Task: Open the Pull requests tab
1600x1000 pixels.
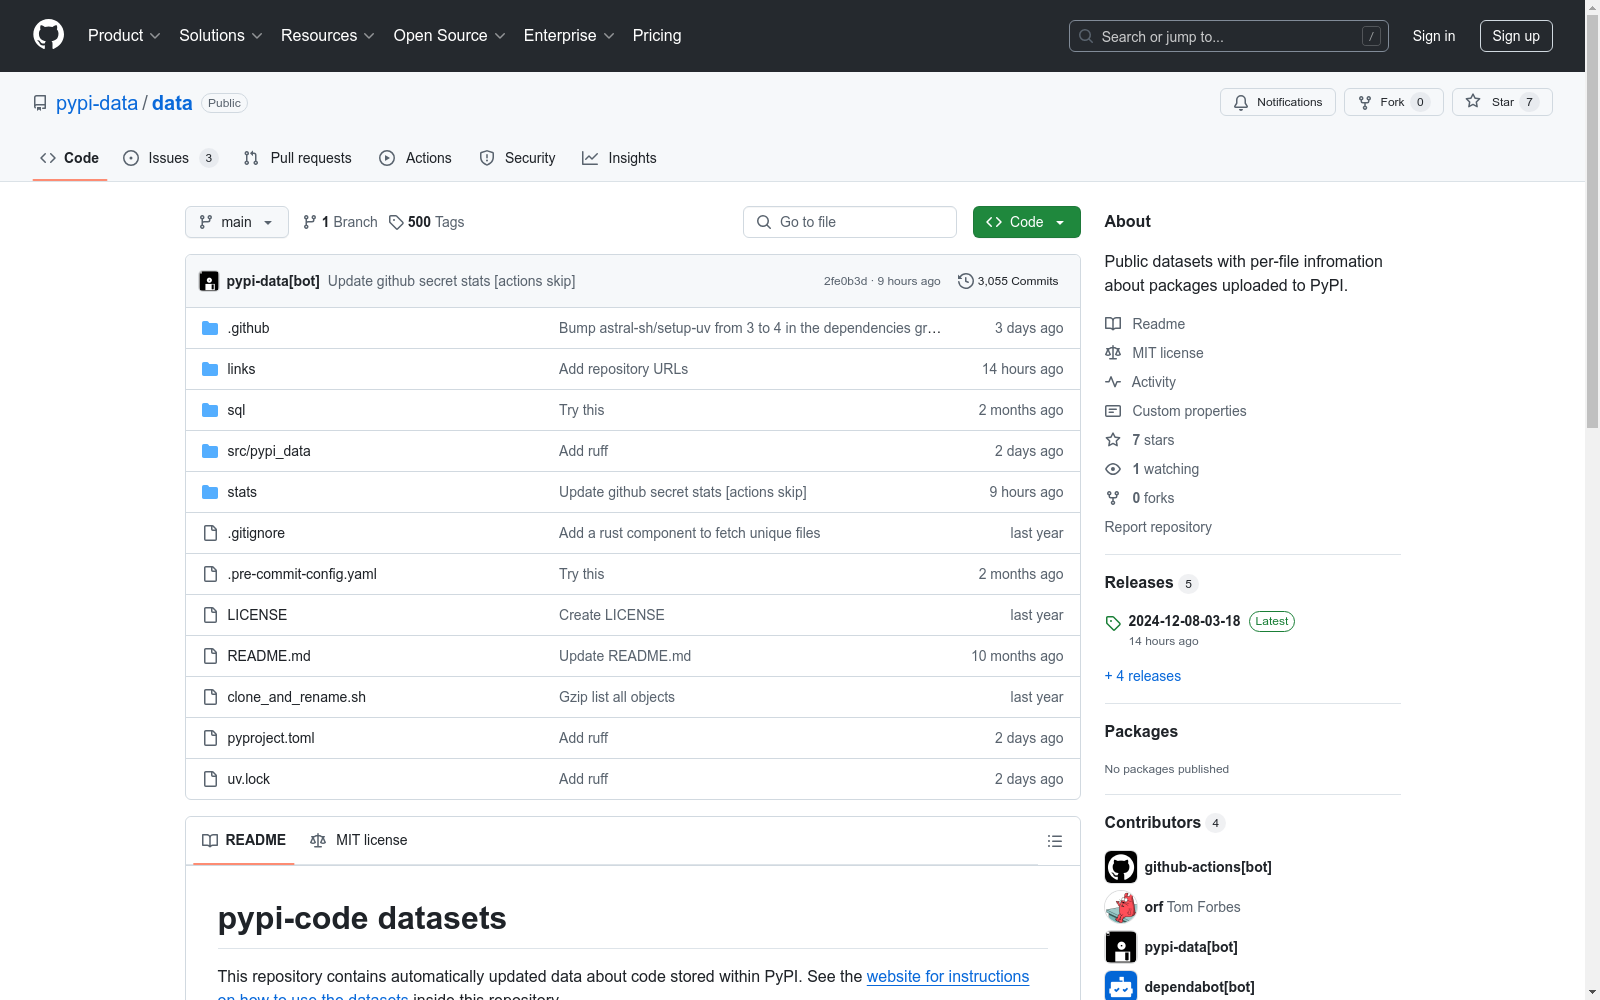Action: (298, 158)
